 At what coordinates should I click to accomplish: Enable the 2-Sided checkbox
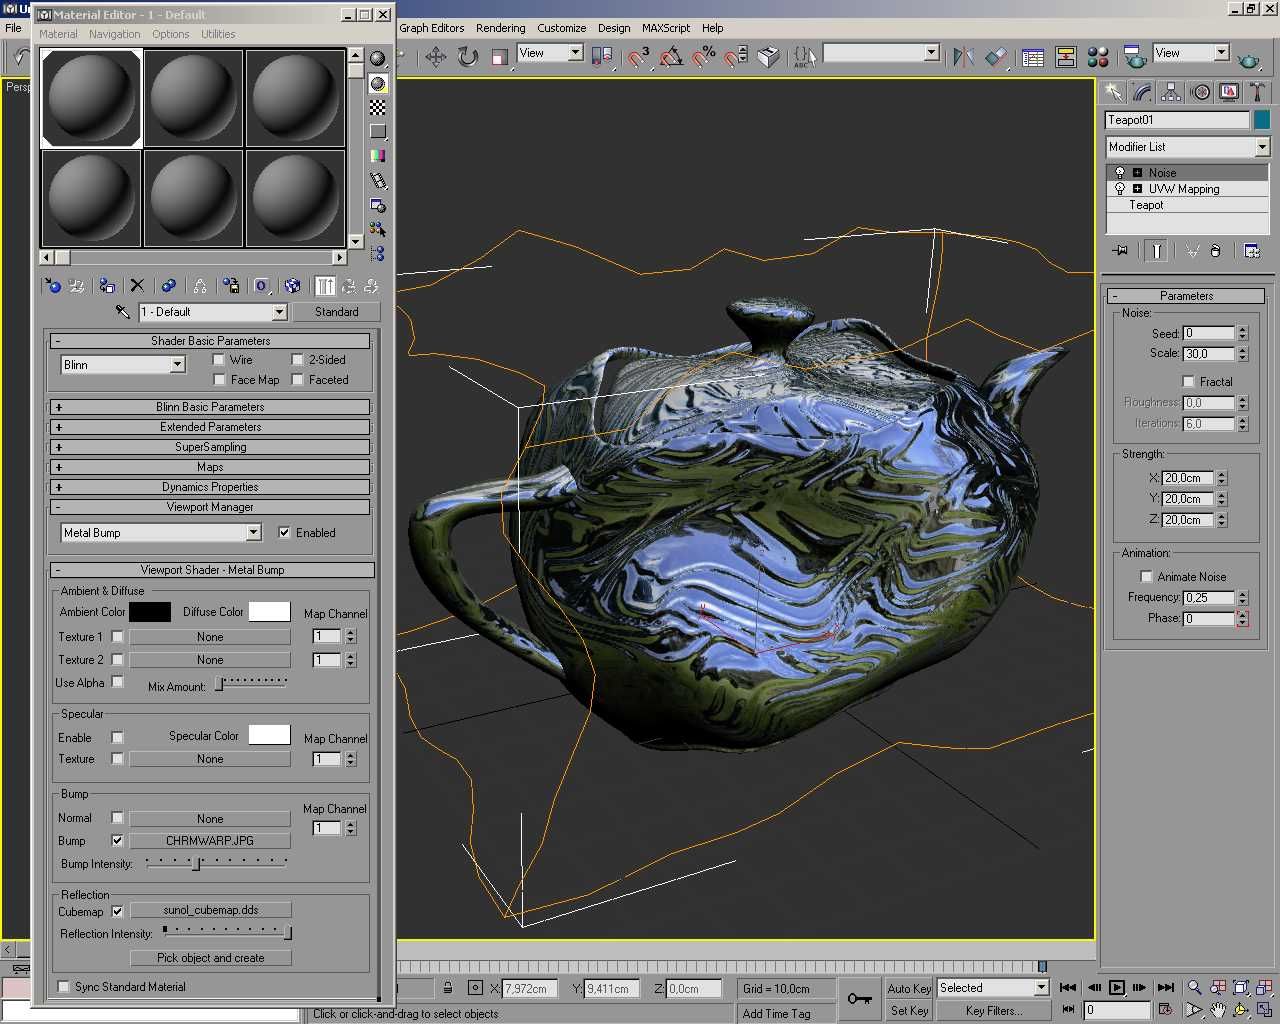297,360
